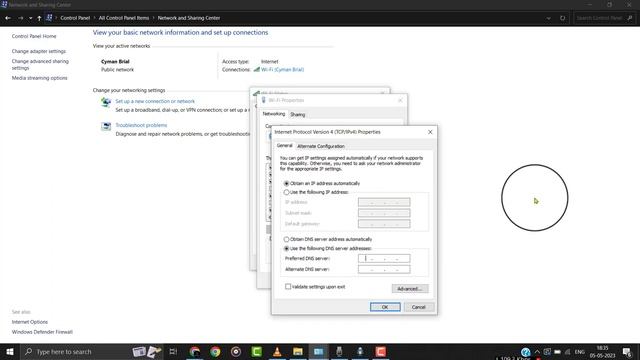Close the Wi-Fi Properties window
Image resolution: width=640 pixels, height=360 pixels.
[x=400, y=100]
